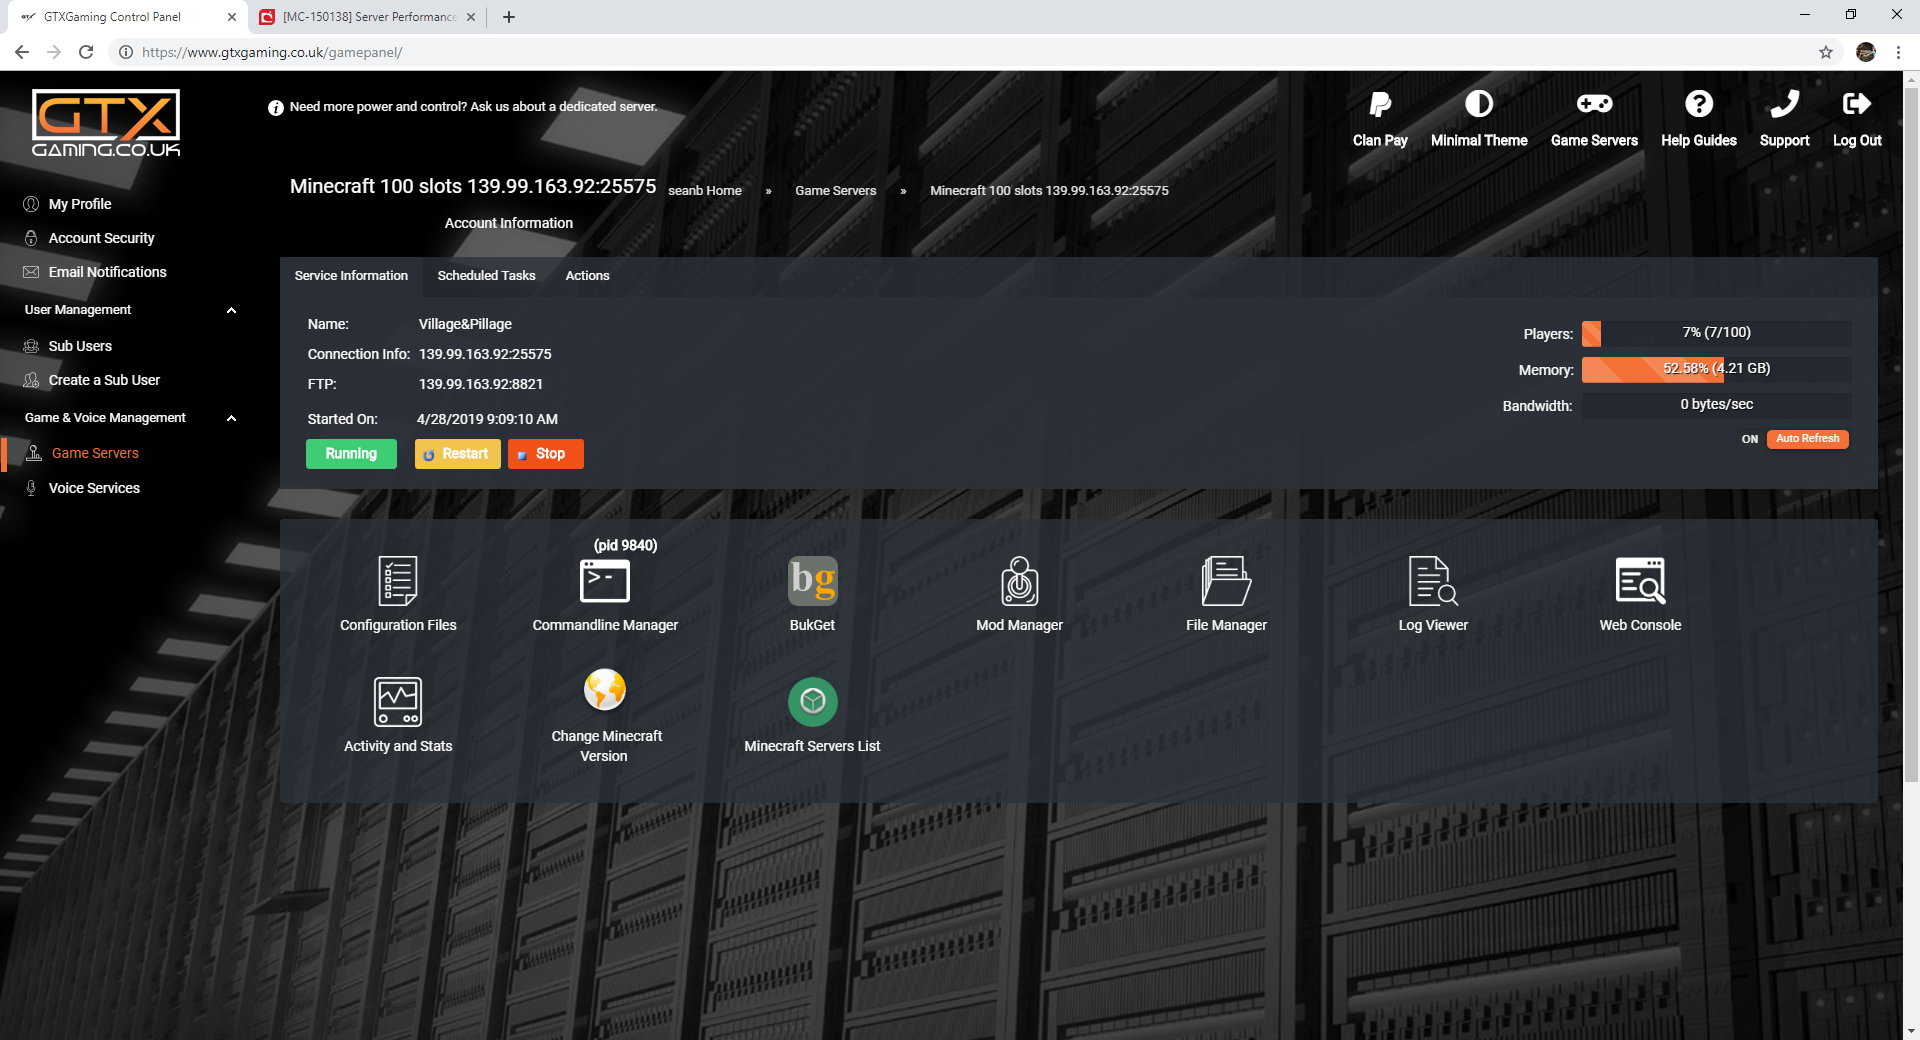Open the seanb Home breadcrumb link
This screenshot has height=1040, width=1920.
click(705, 191)
